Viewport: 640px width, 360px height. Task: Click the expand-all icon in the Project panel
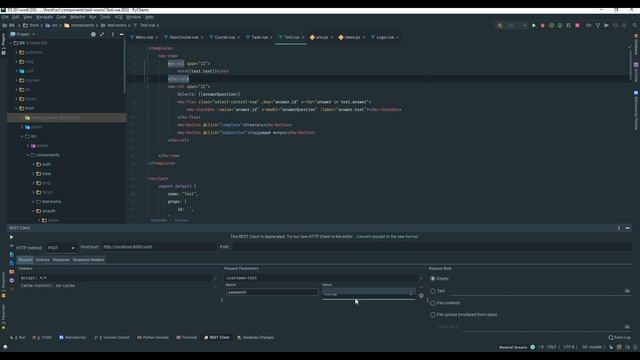point(102,34)
